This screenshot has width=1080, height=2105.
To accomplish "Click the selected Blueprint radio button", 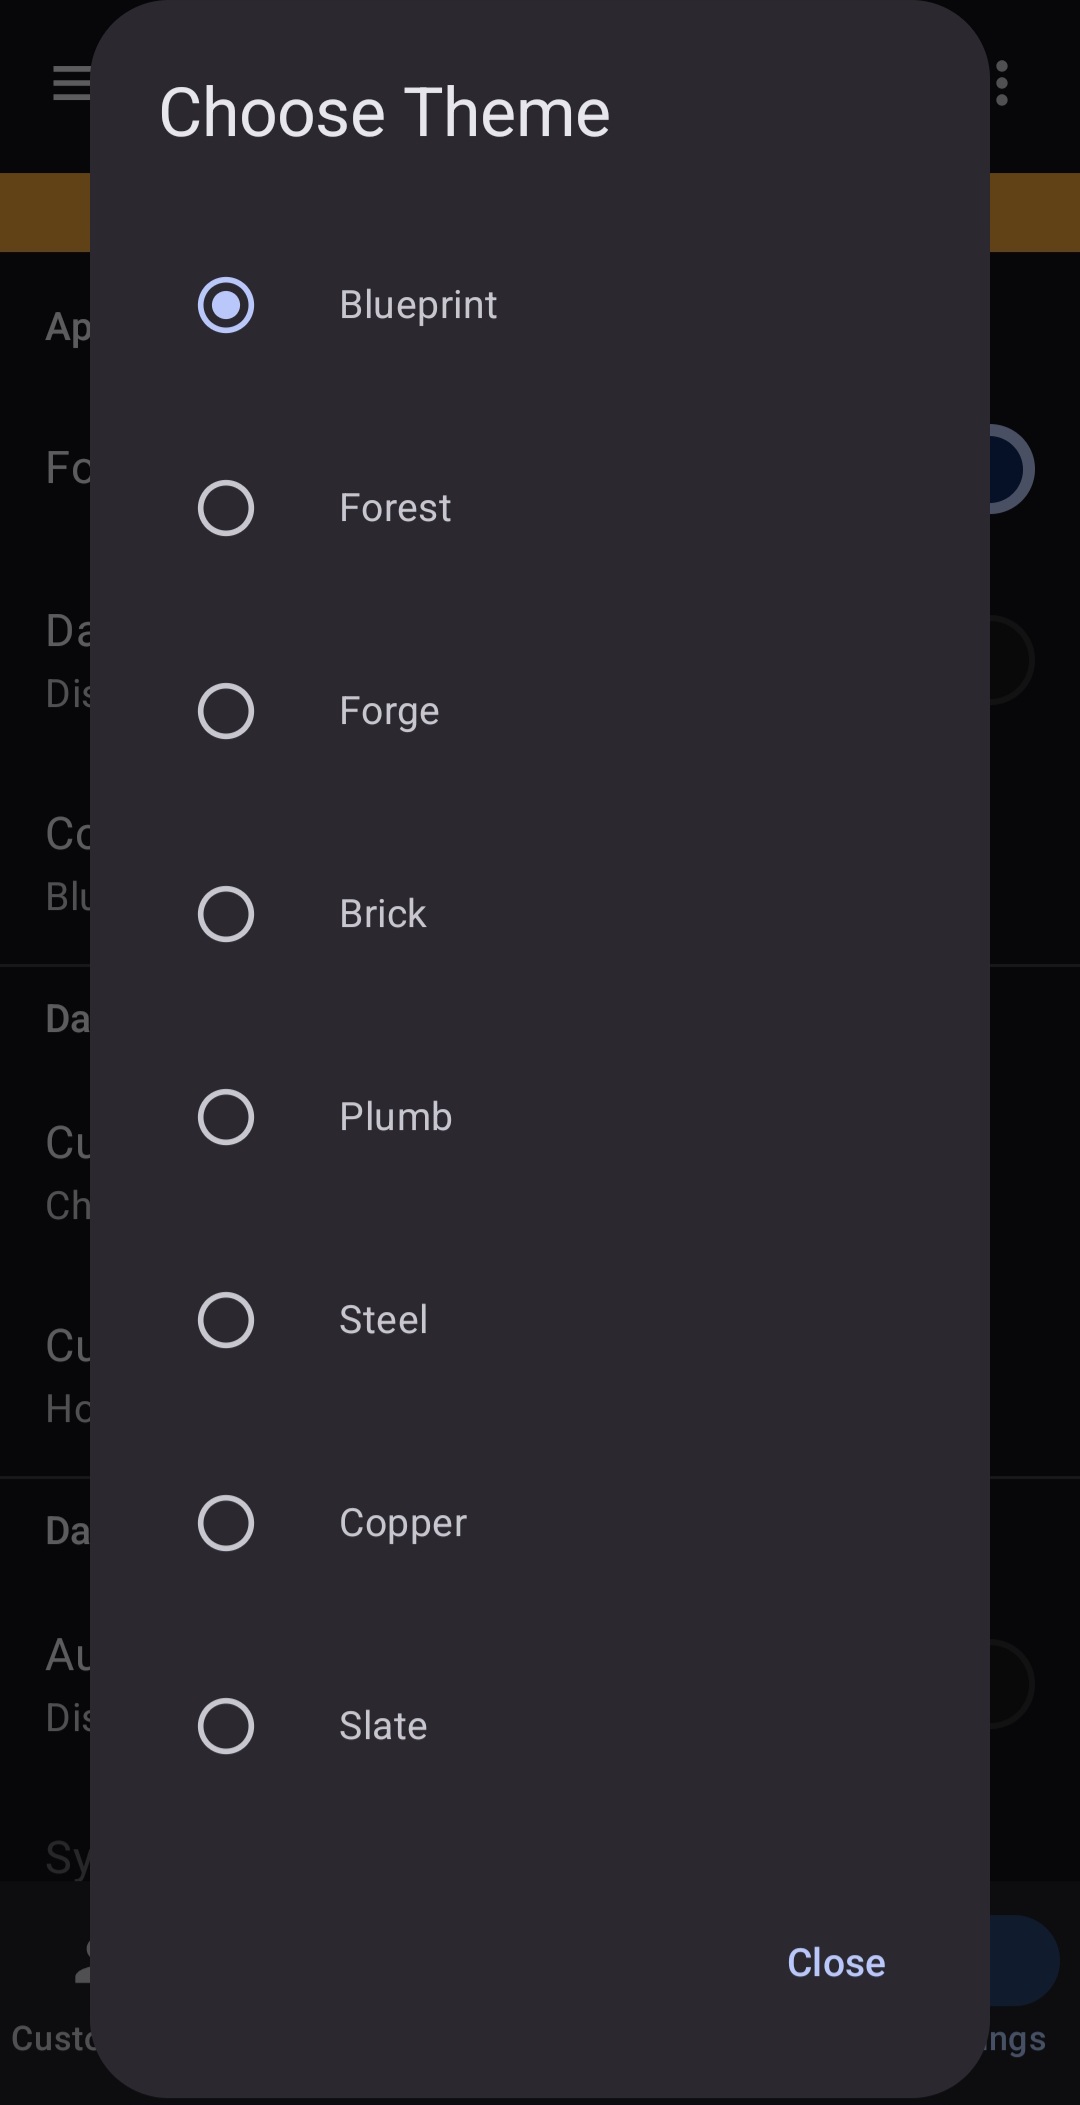I will click(x=226, y=304).
